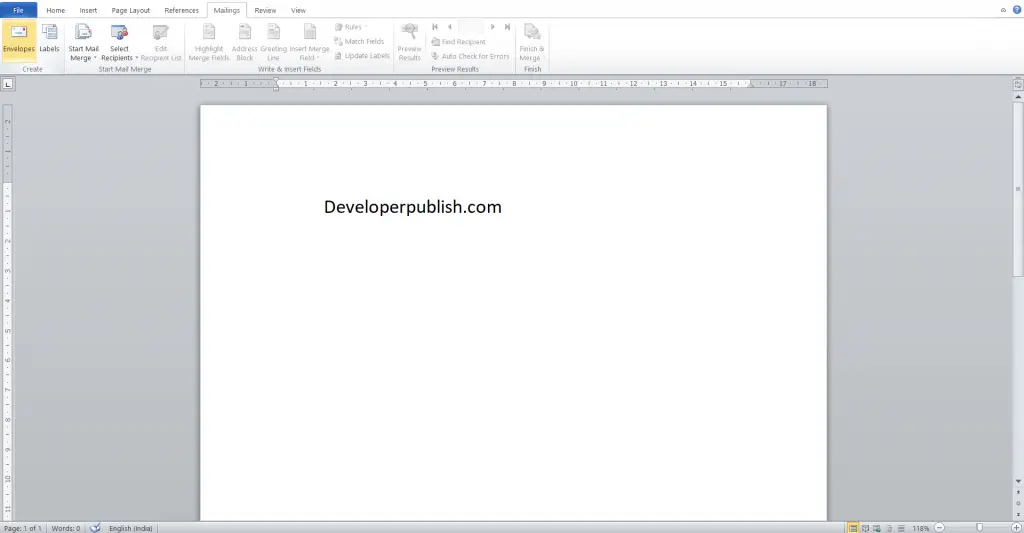
Task: Click the zoom in plus button
Action: pyautogui.click(x=1016, y=527)
